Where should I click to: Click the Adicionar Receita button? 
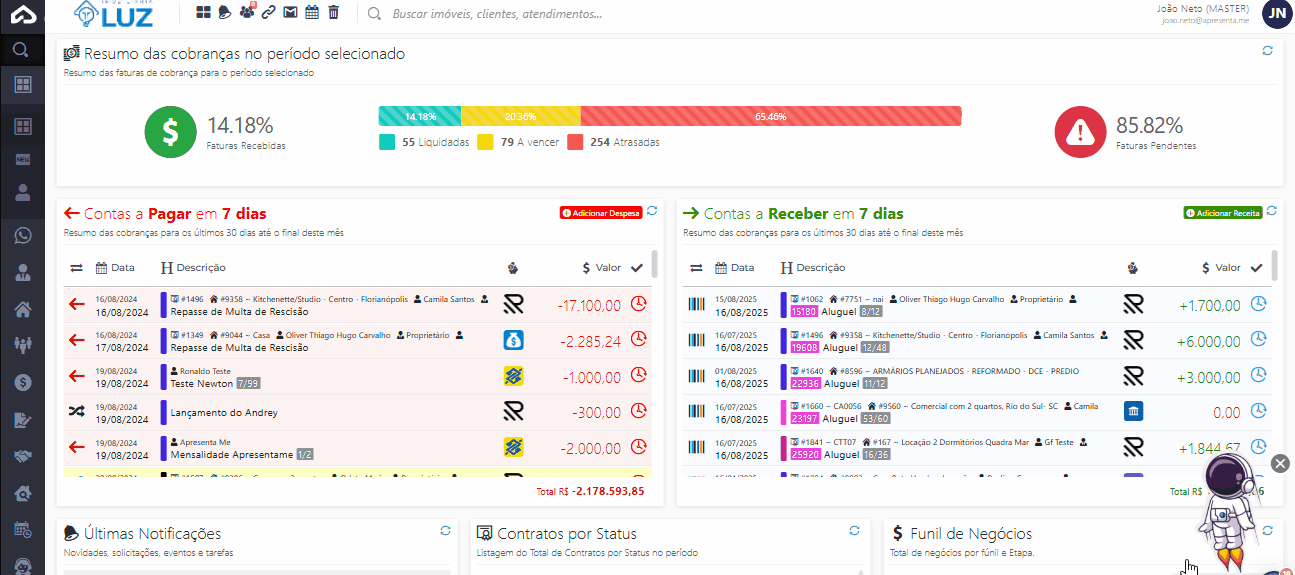1221,213
